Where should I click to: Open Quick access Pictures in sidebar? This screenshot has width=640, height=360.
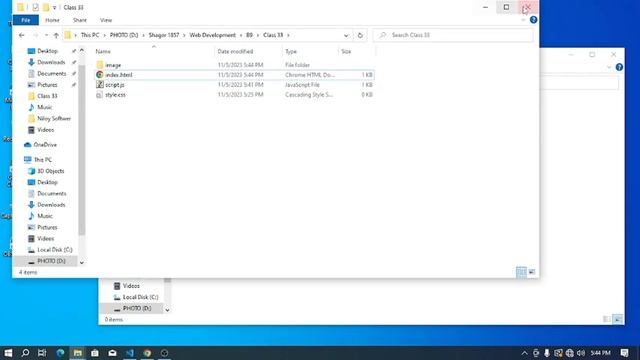[47, 85]
